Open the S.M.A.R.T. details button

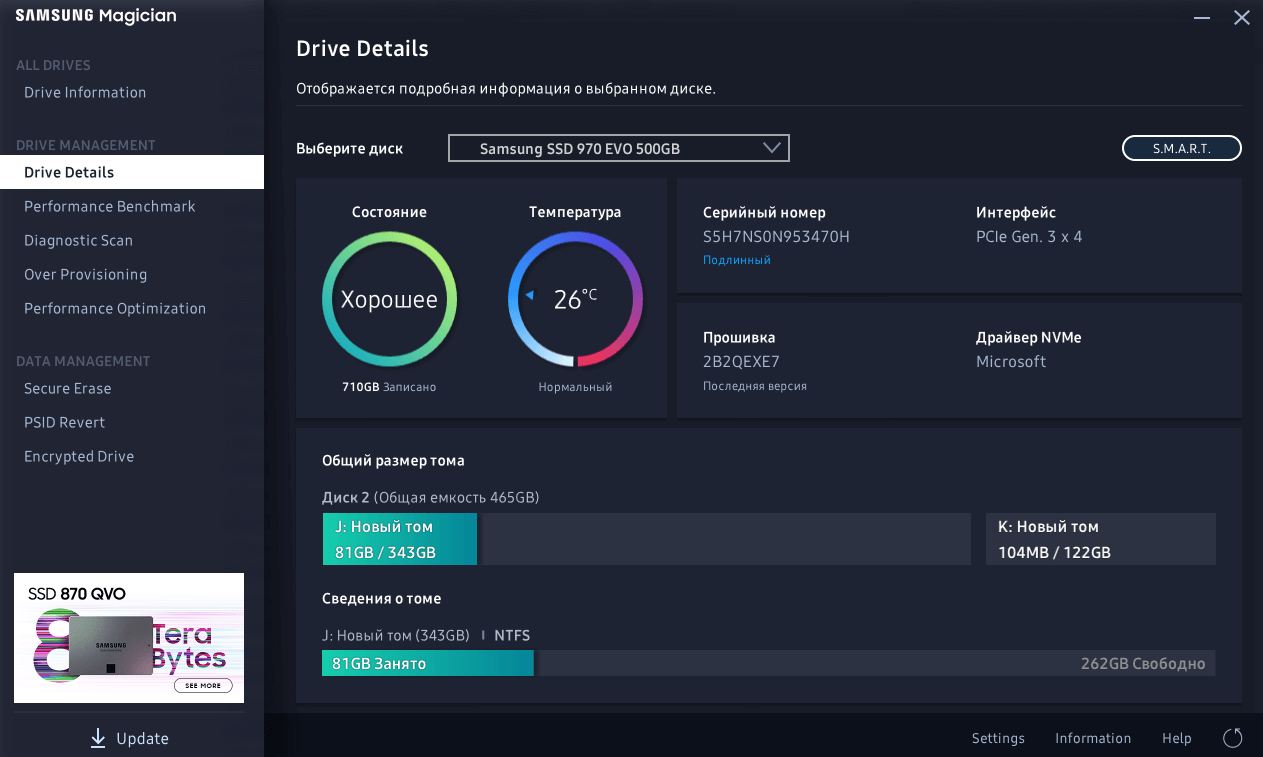(1181, 148)
